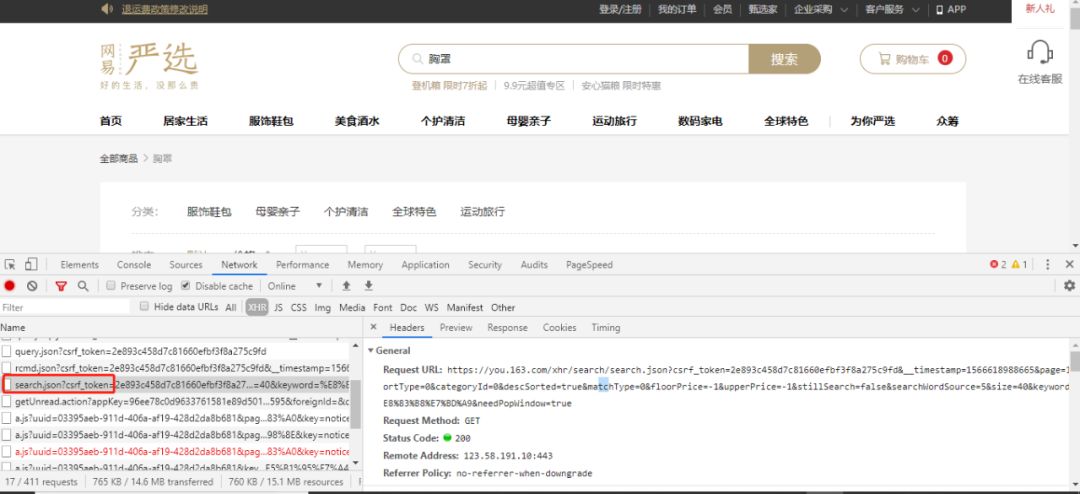The width and height of the screenshot is (1080, 494).
Task: Switch to the Console tab
Action: pyautogui.click(x=134, y=265)
